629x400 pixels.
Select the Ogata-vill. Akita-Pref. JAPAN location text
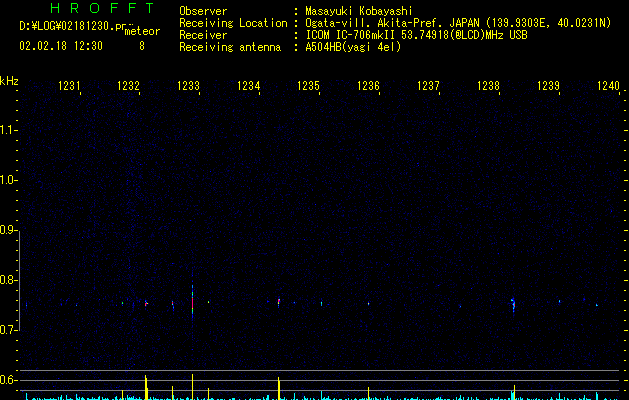[458, 23]
